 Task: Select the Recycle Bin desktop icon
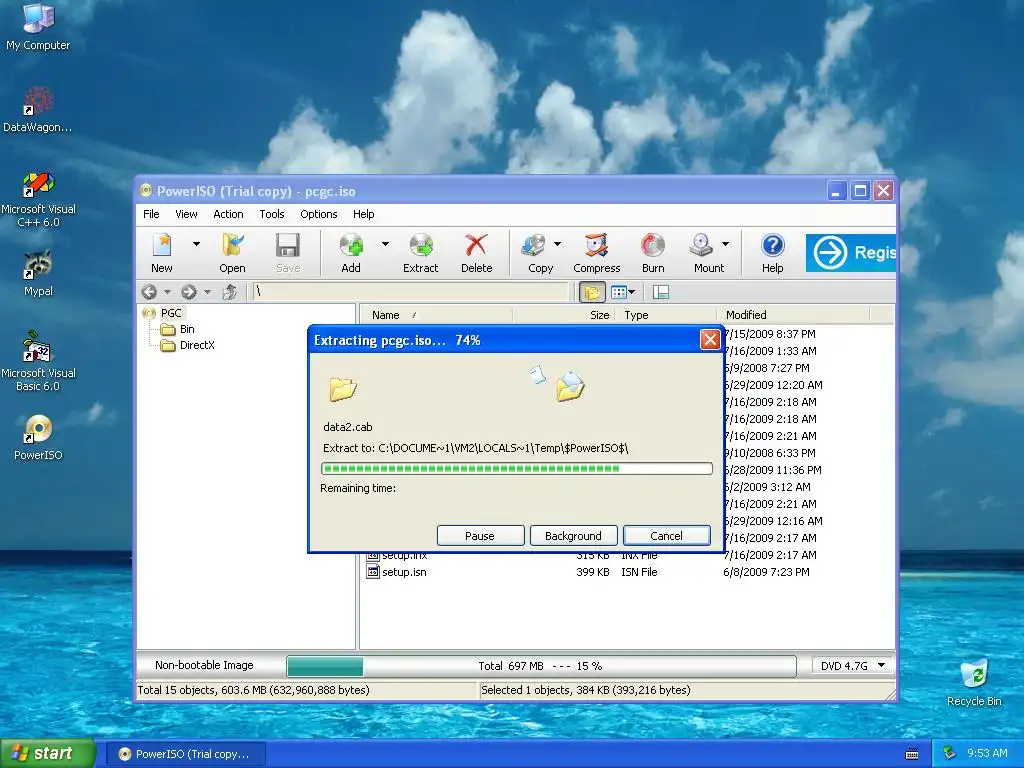point(974,683)
